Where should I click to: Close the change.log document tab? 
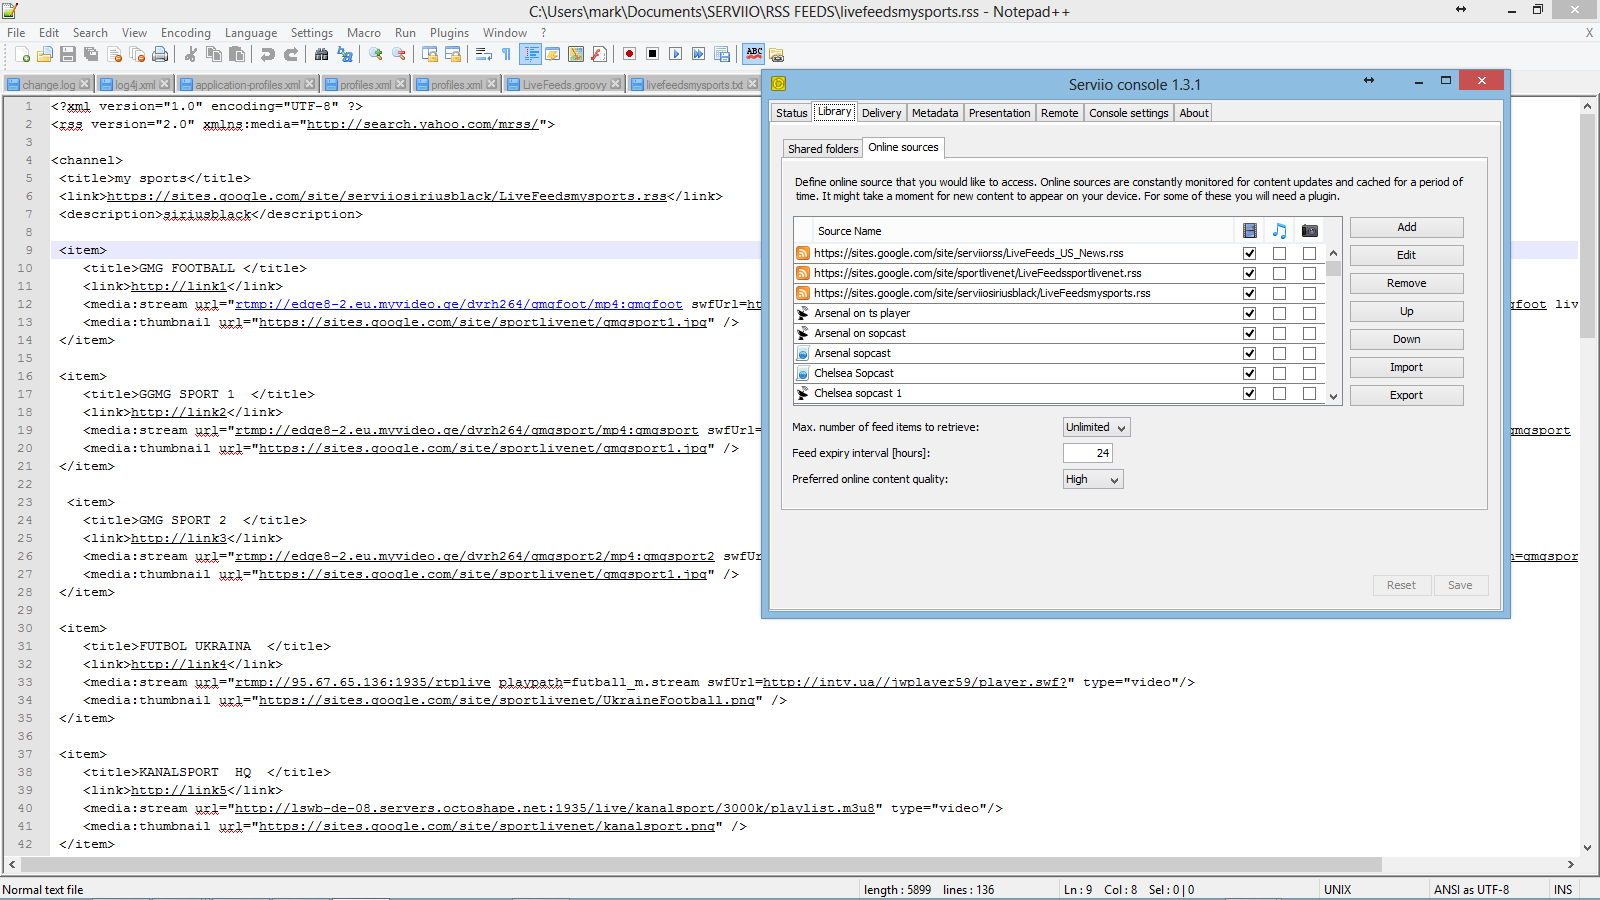(84, 84)
